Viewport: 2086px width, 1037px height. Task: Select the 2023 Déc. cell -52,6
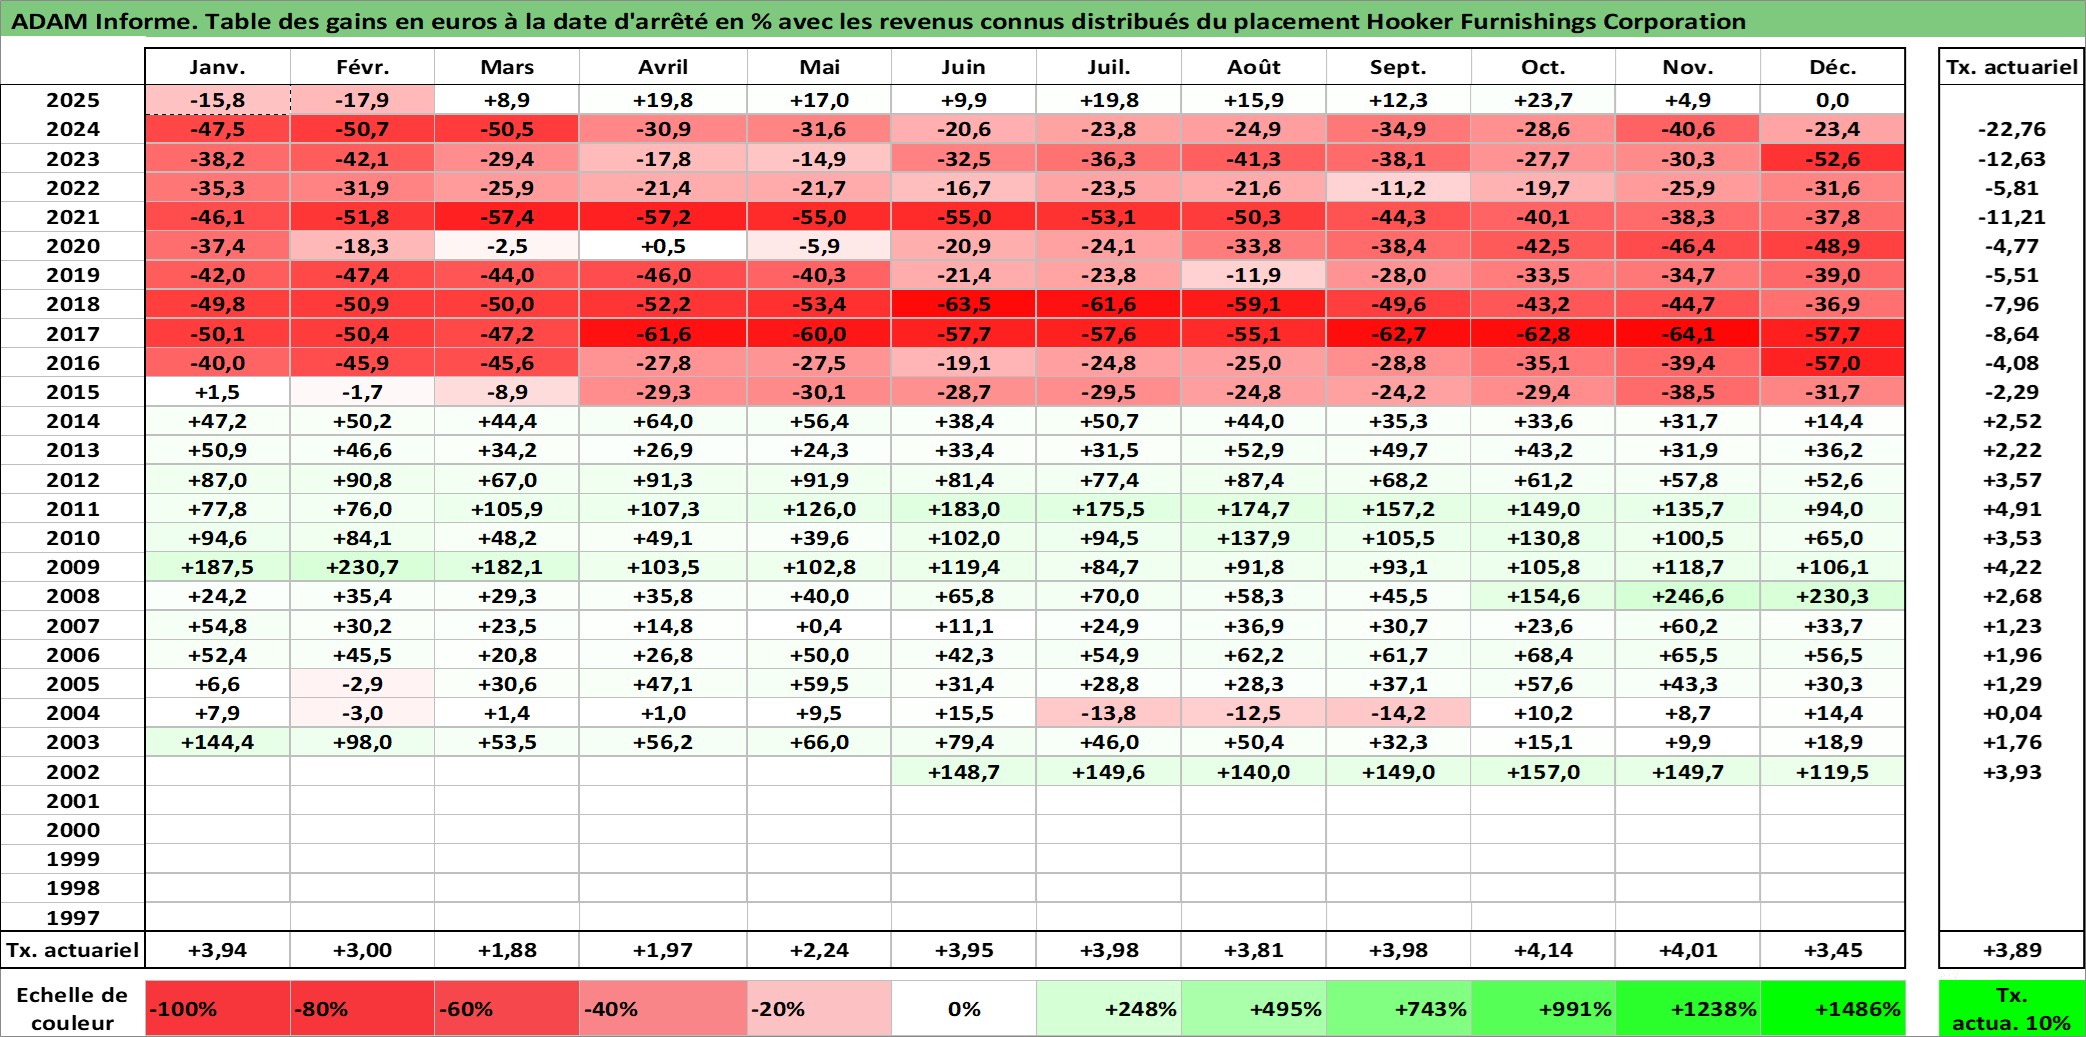[1833, 159]
